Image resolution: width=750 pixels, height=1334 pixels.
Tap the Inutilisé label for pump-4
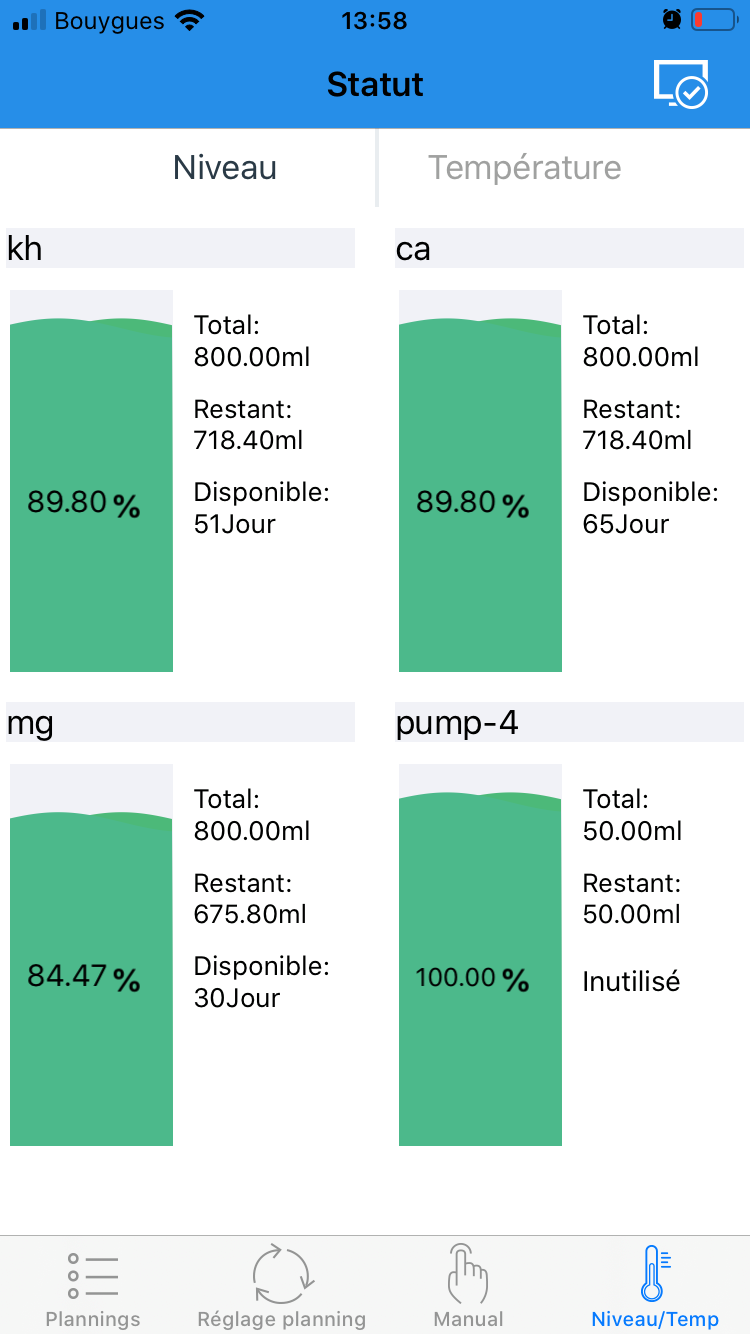[631, 981]
